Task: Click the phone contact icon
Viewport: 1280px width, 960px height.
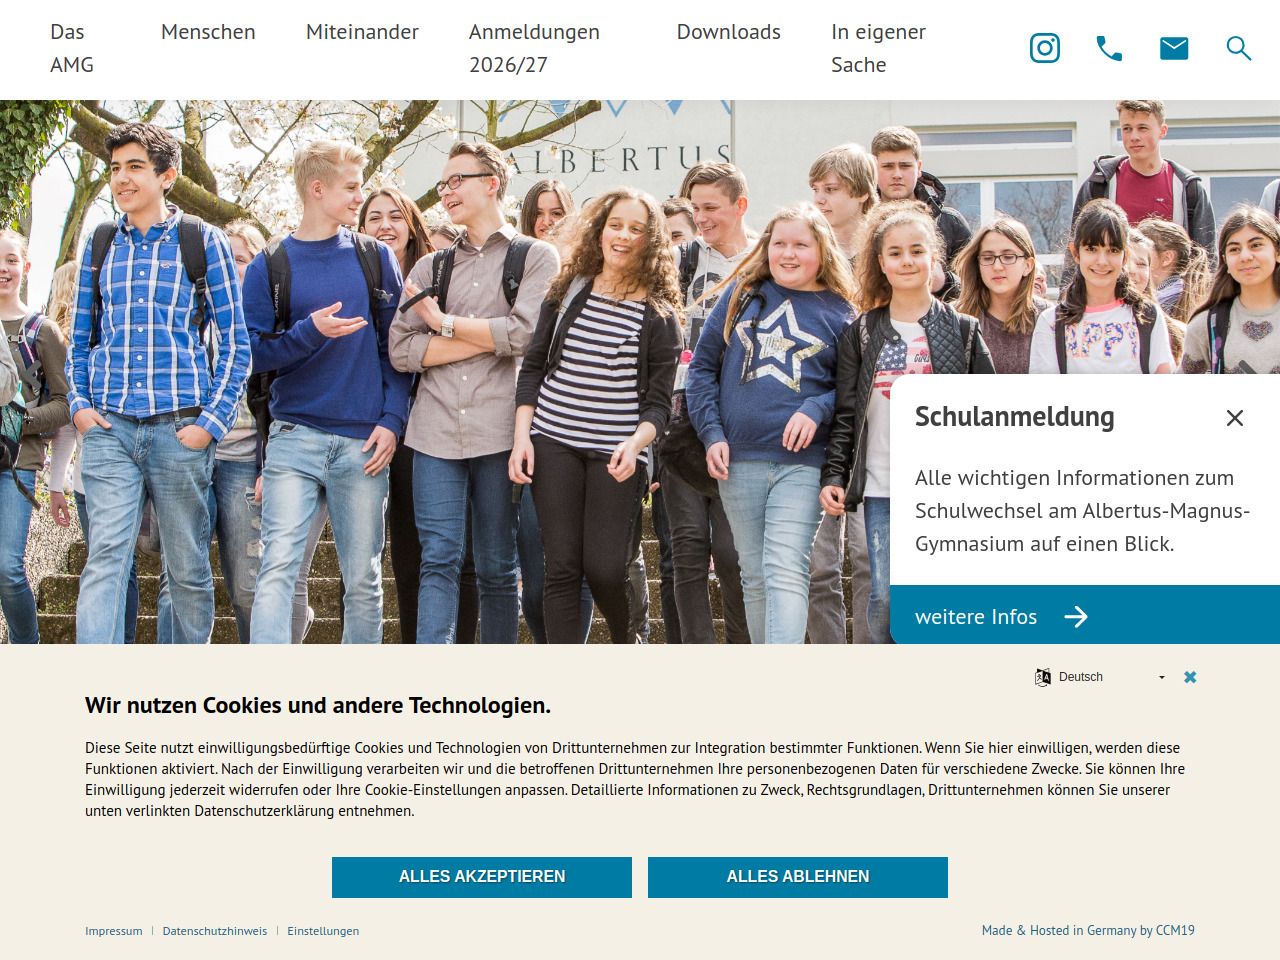Action: [x=1109, y=48]
